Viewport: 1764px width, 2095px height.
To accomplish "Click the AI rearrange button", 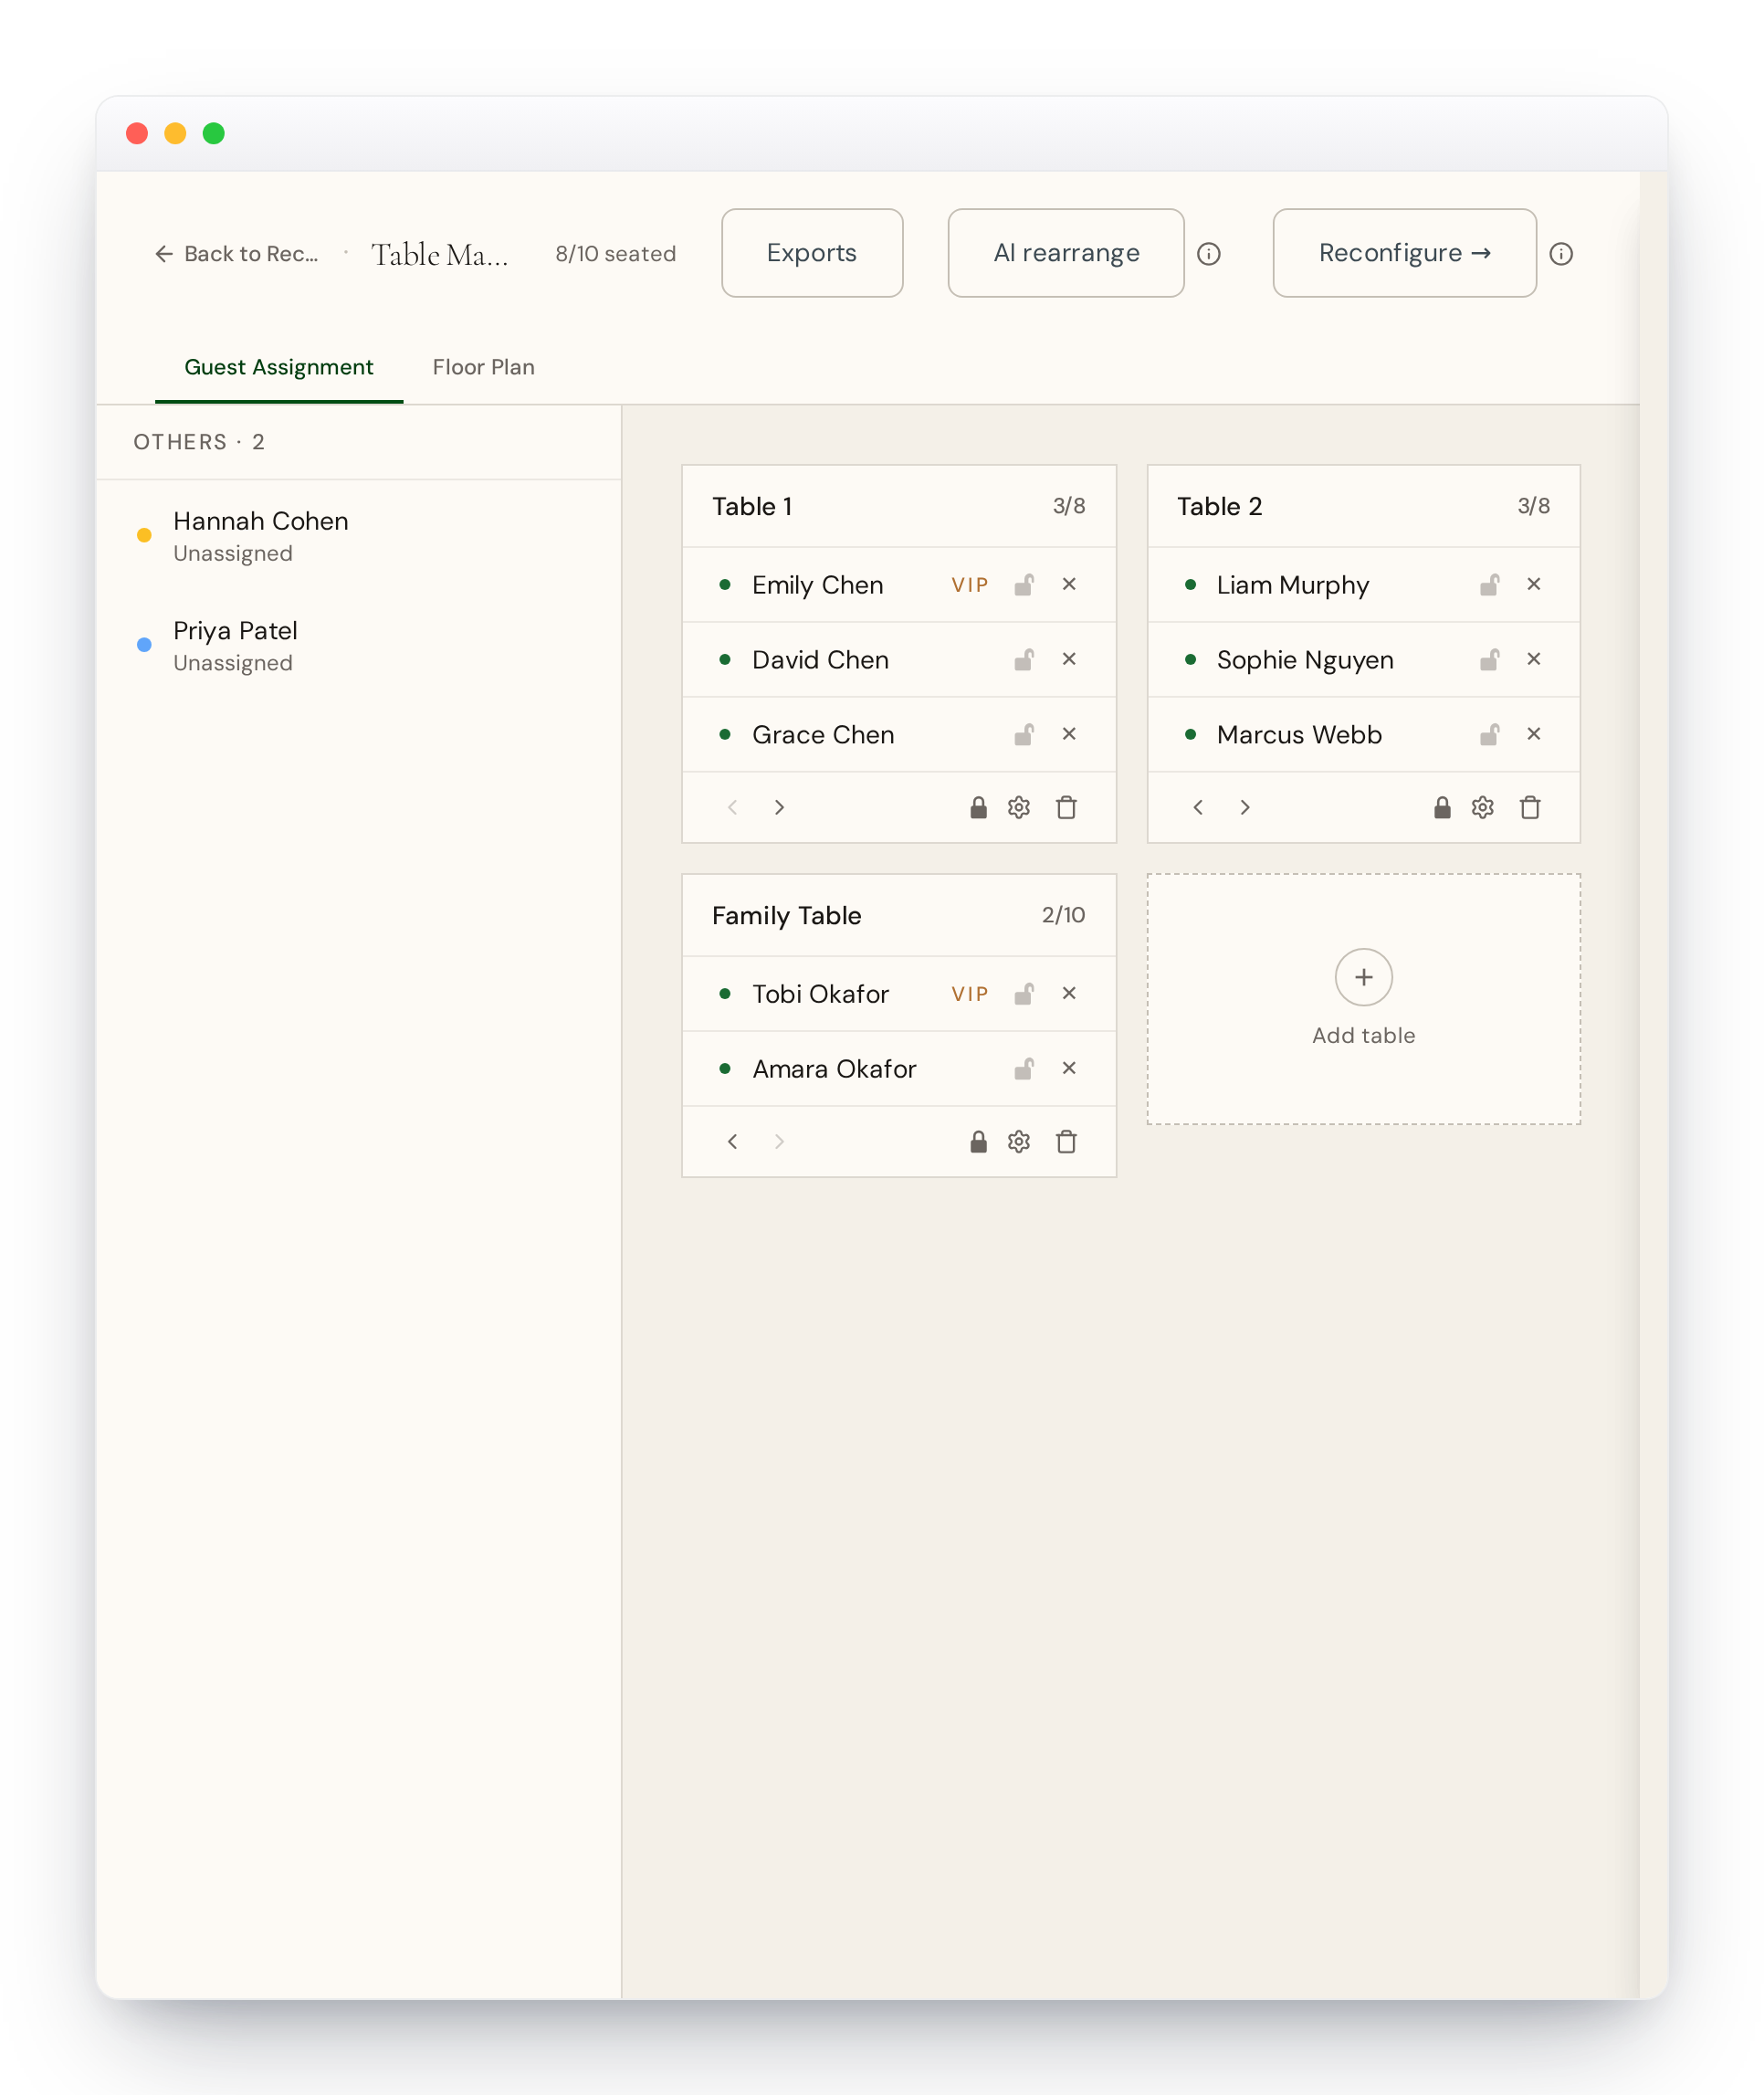I will coord(1065,253).
